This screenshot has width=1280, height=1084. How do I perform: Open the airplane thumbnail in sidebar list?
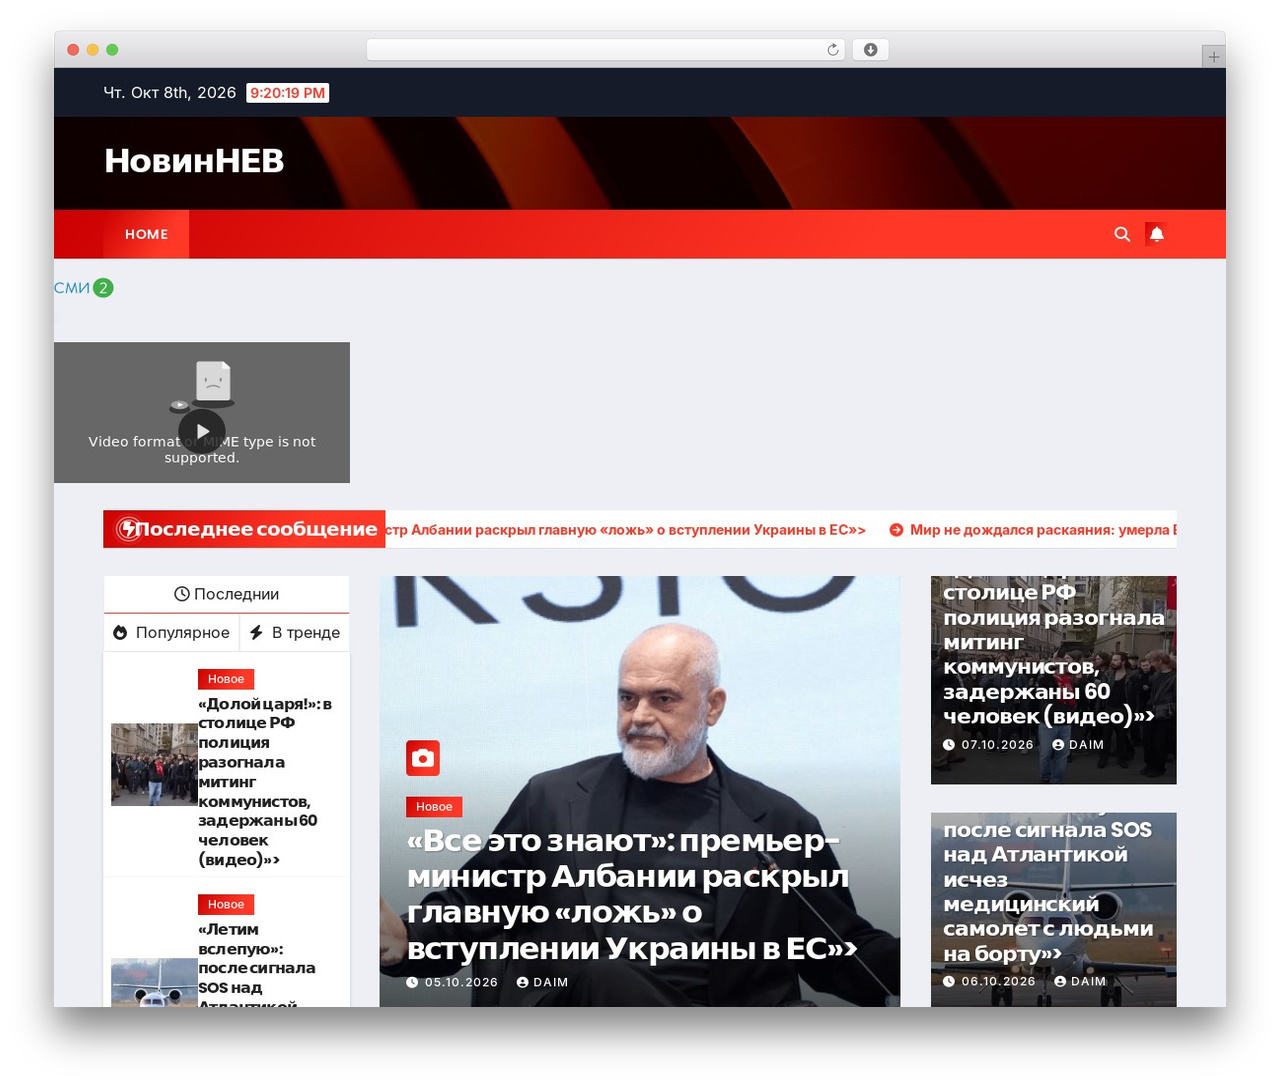tap(154, 983)
